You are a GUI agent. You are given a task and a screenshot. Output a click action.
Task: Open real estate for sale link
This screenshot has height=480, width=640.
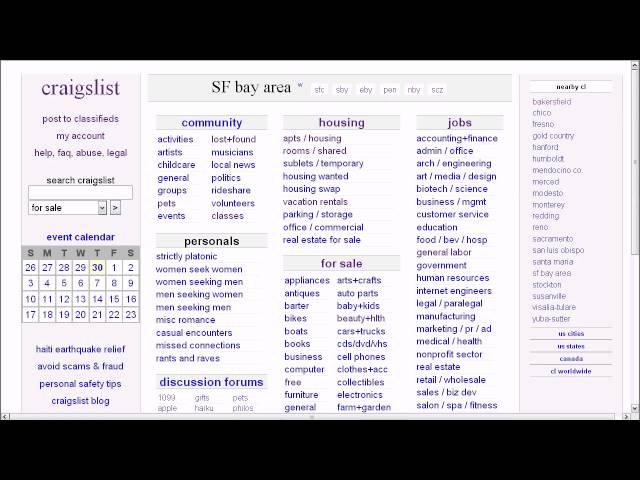pyautogui.click(x=322, y=240)
